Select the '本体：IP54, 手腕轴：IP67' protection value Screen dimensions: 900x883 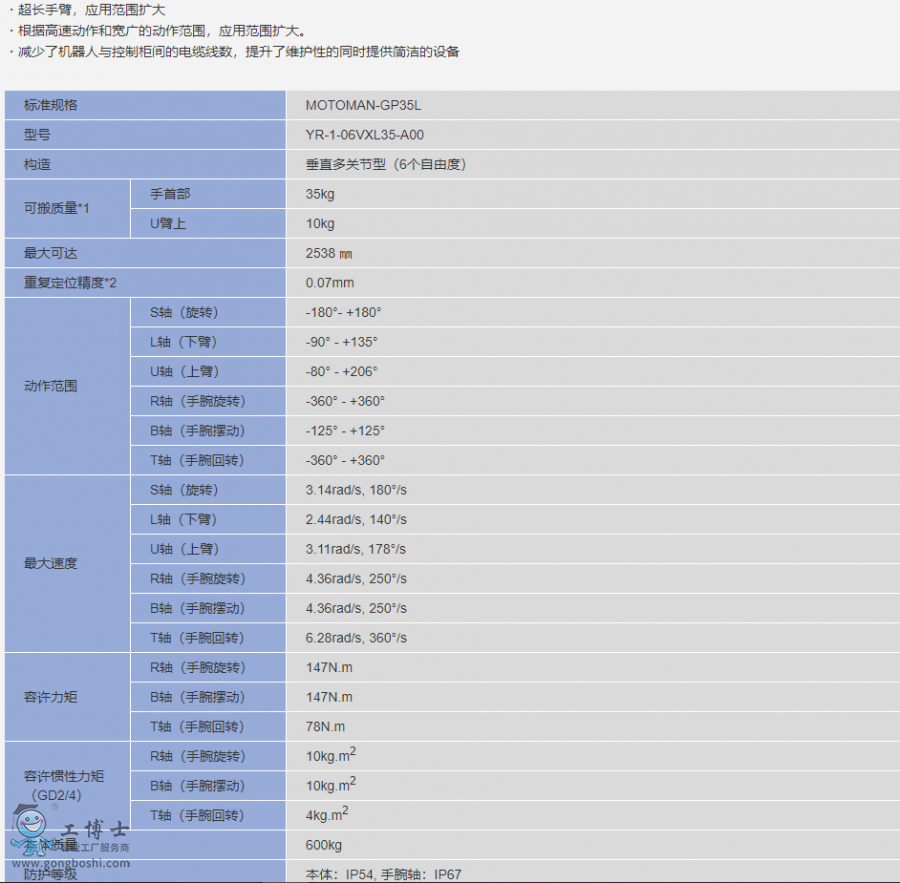[383, 874]
